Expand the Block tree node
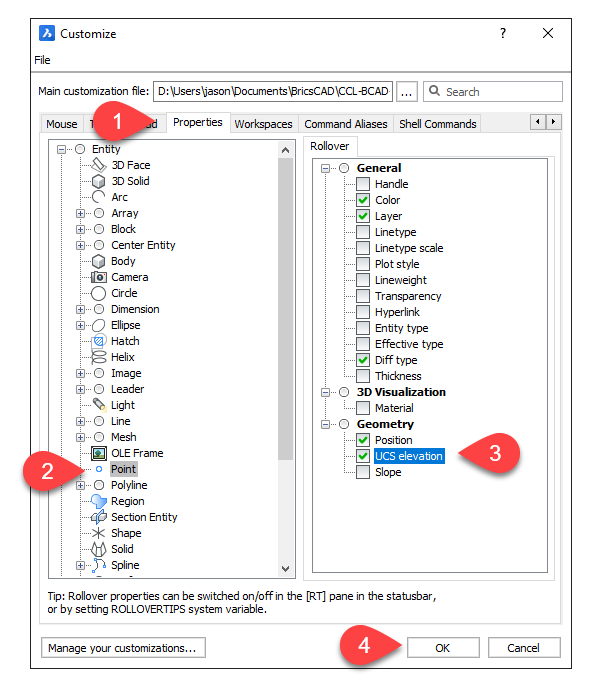Screen dimensions: 592x698 [x=80, y=229]
